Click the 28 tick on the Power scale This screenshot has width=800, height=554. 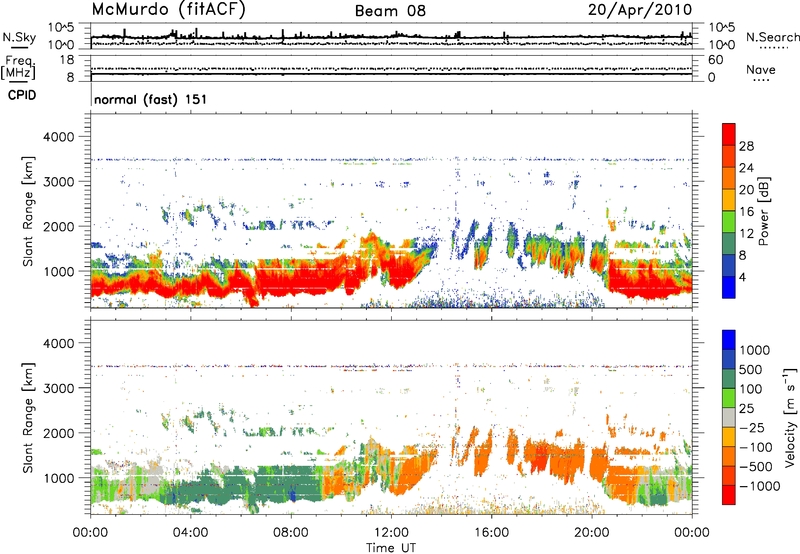coord(746,146)
